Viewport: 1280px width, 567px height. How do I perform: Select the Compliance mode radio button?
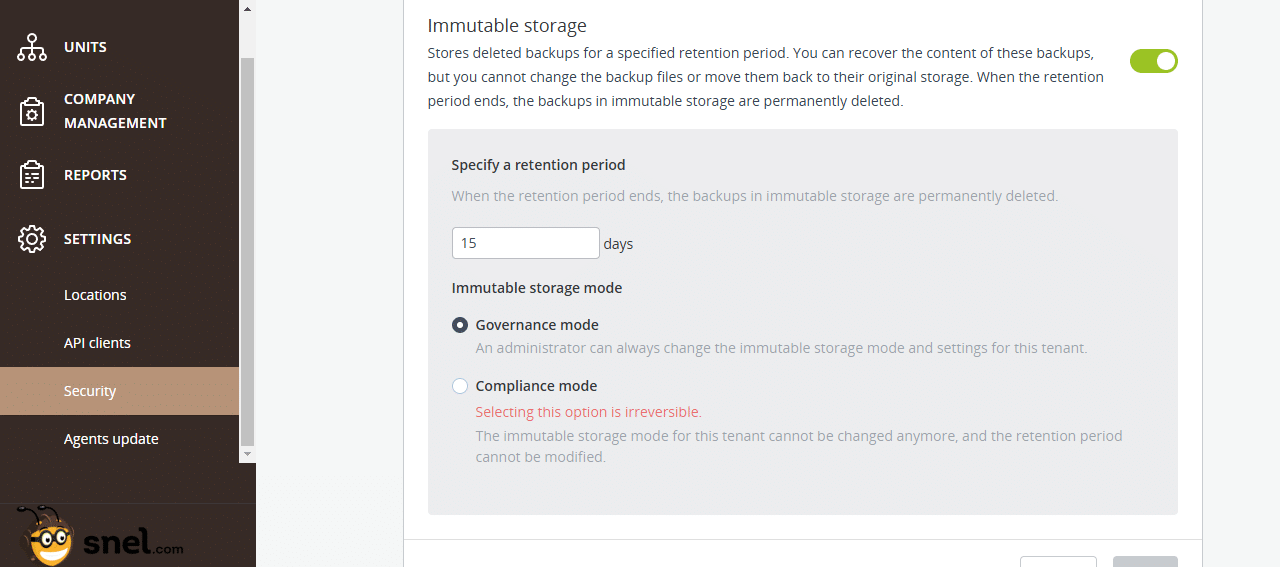(x=460, y=386)
